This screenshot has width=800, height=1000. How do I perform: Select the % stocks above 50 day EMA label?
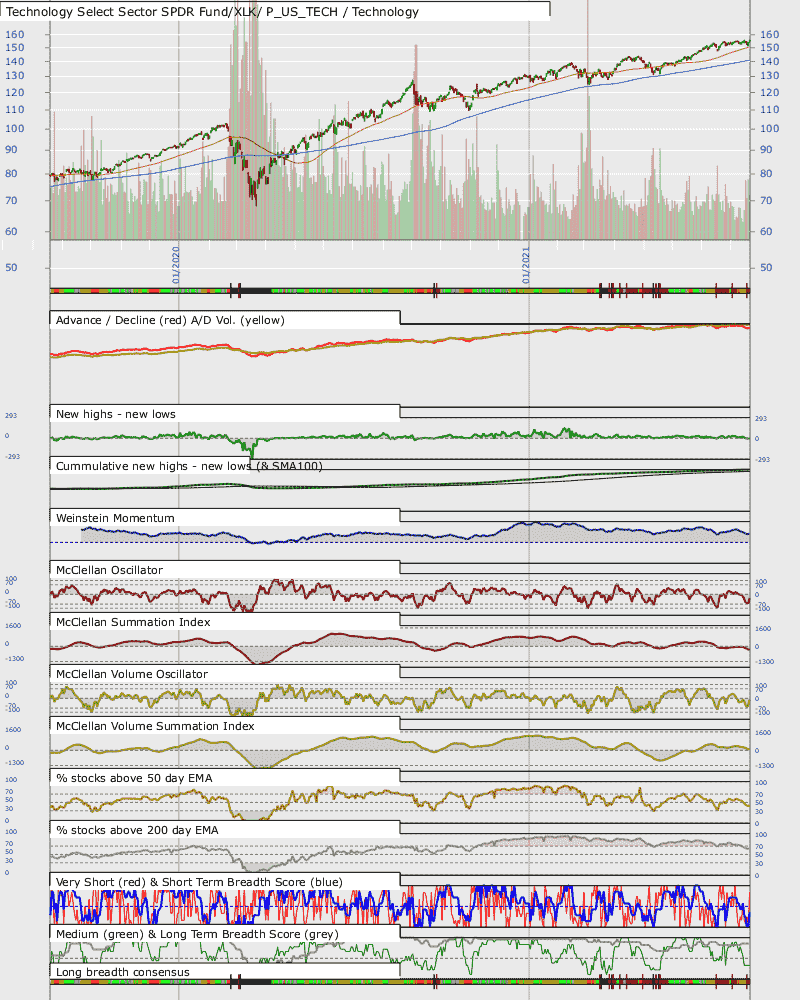(134, 778)
